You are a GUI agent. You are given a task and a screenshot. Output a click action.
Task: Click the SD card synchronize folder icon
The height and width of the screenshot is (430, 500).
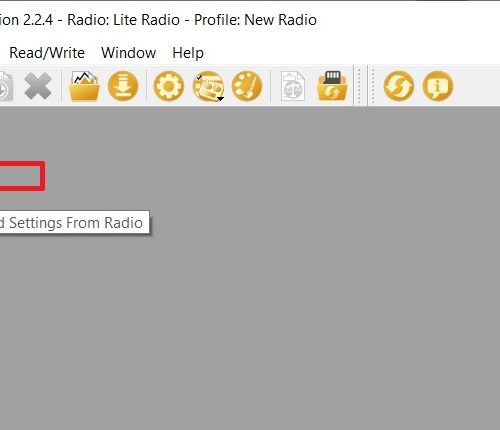pos(332,86)
